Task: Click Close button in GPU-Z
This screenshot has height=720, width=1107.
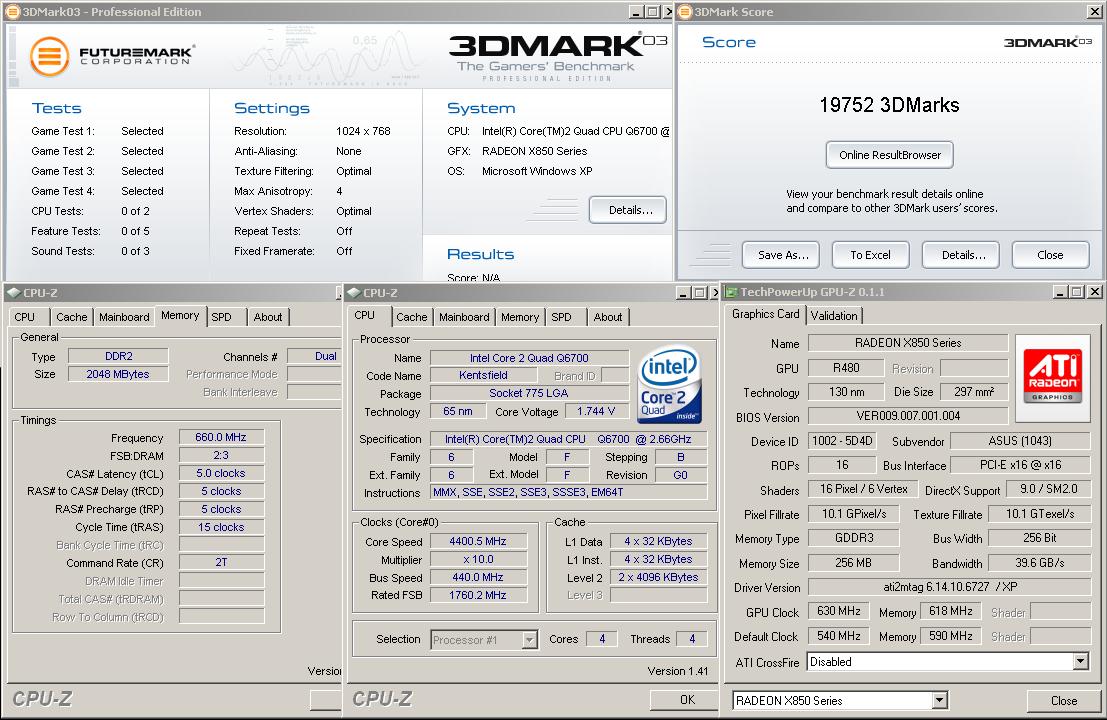Action: point(1064,700)
